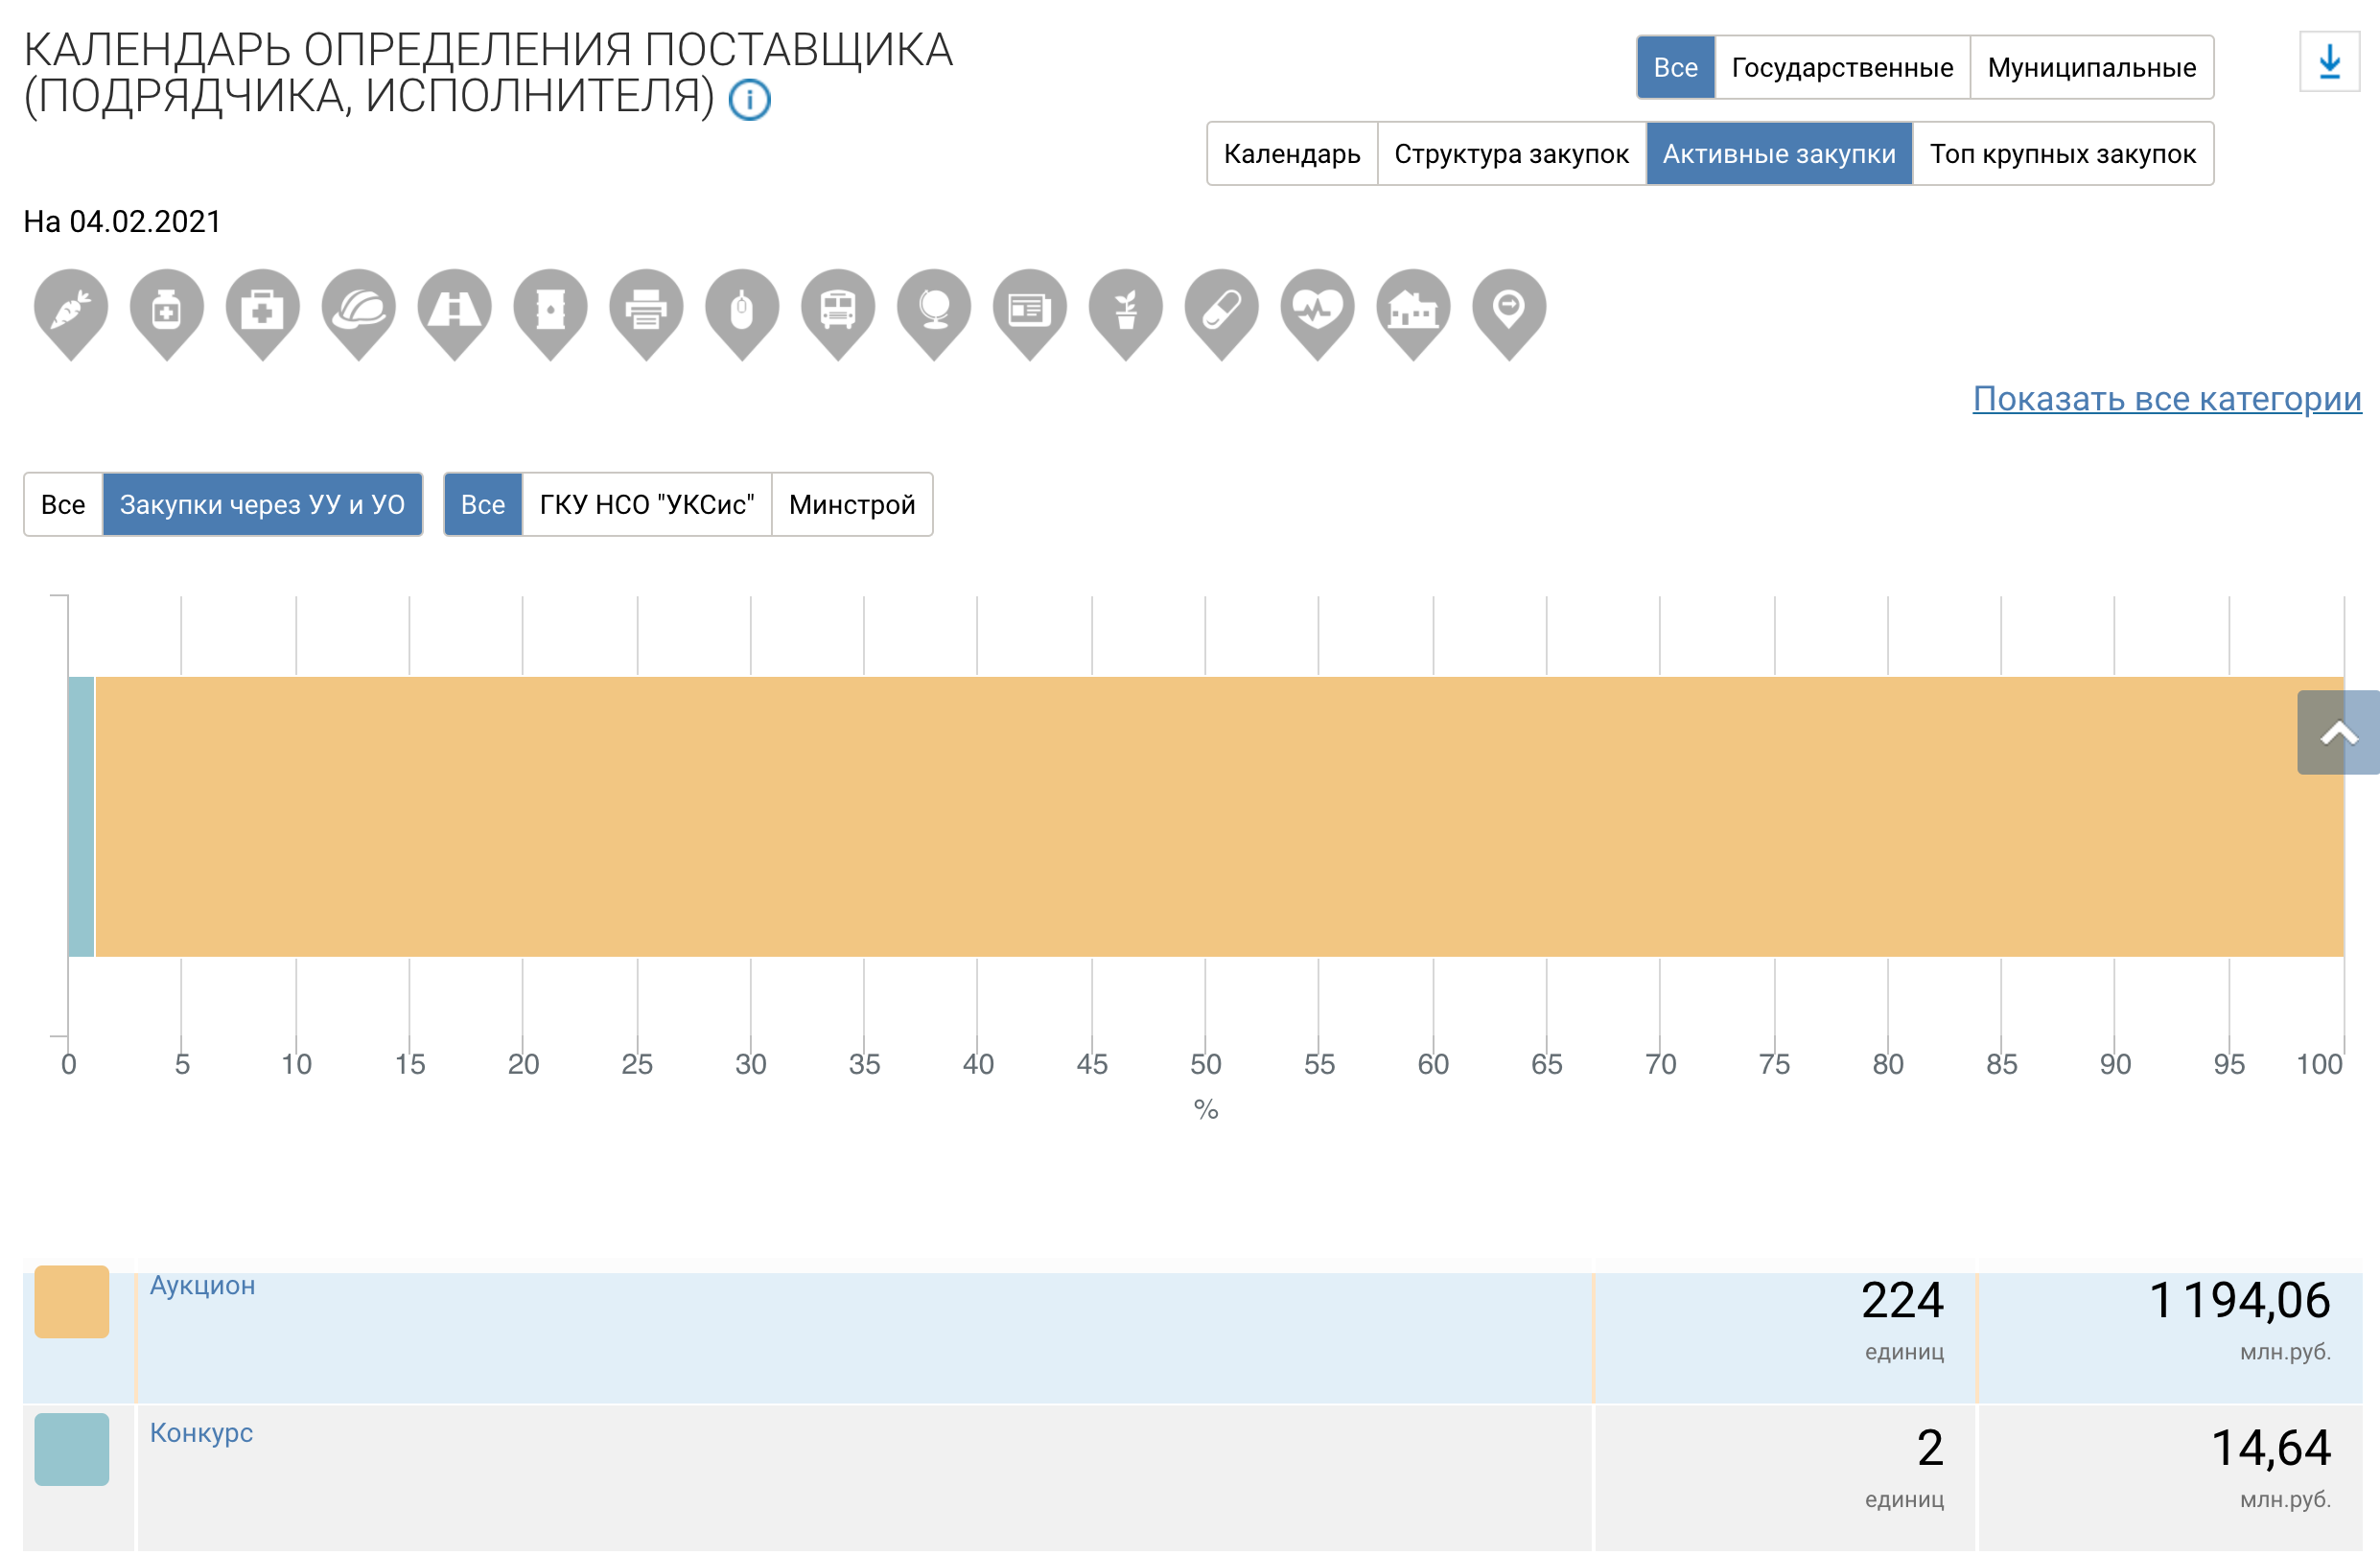Click the printer category pin icon

point(647,309)
